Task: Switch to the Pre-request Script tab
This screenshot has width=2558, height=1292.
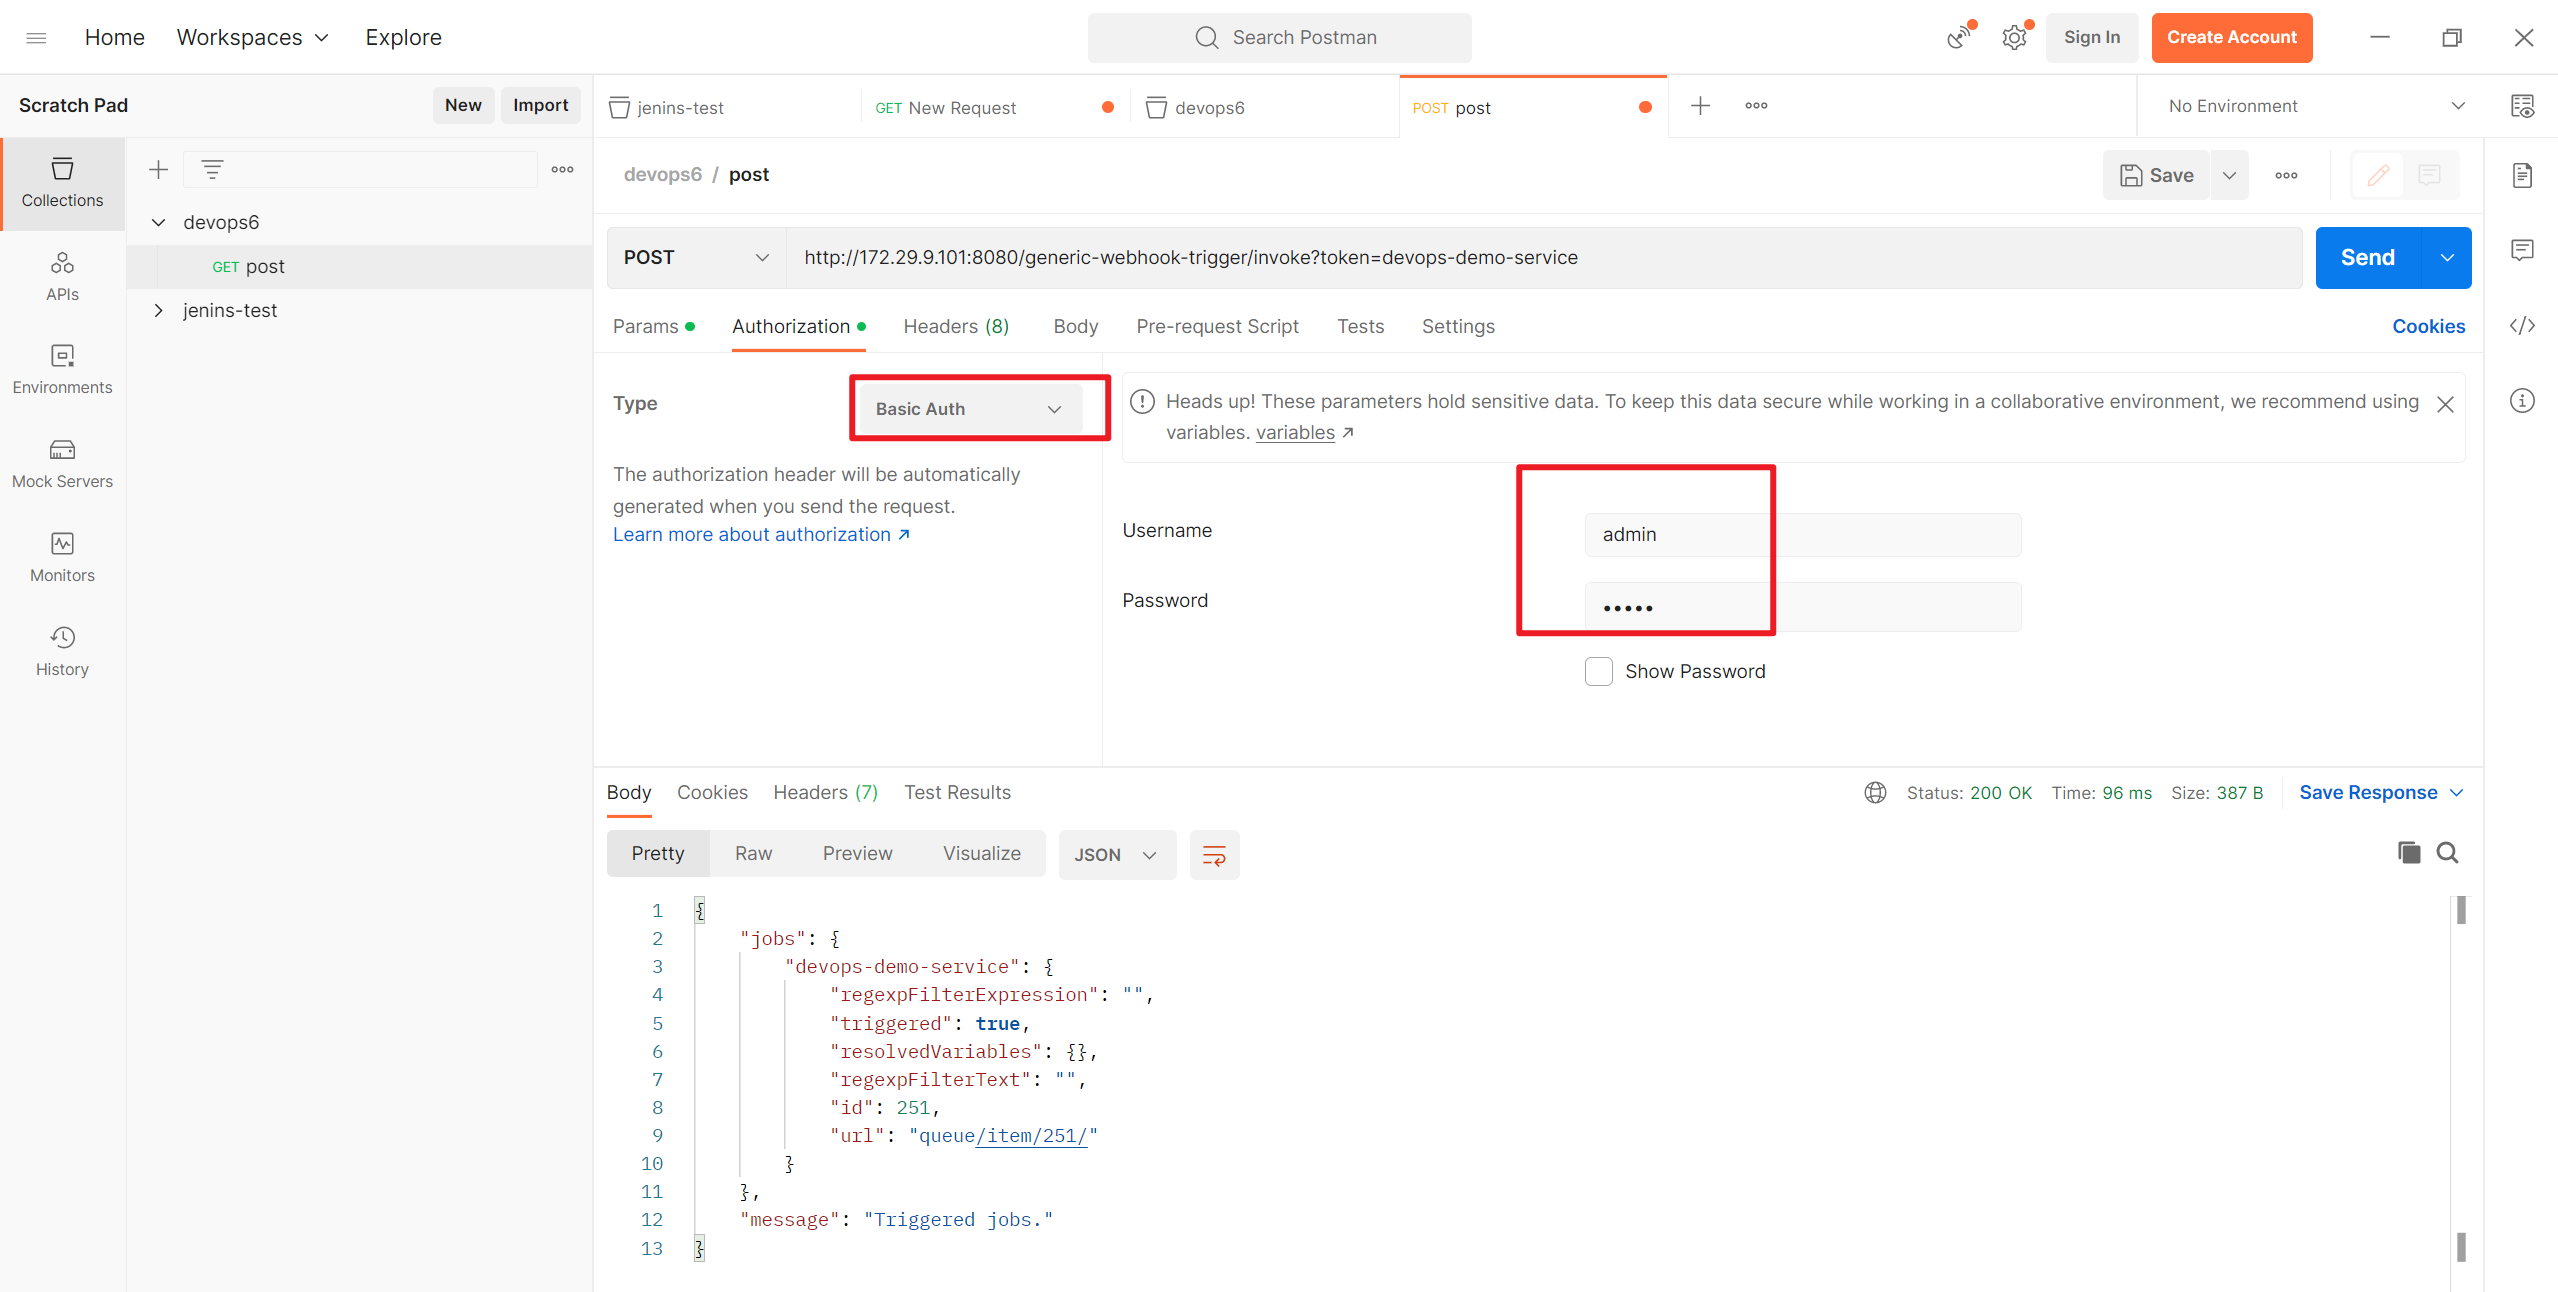Action: click(x=1217, y=327)
